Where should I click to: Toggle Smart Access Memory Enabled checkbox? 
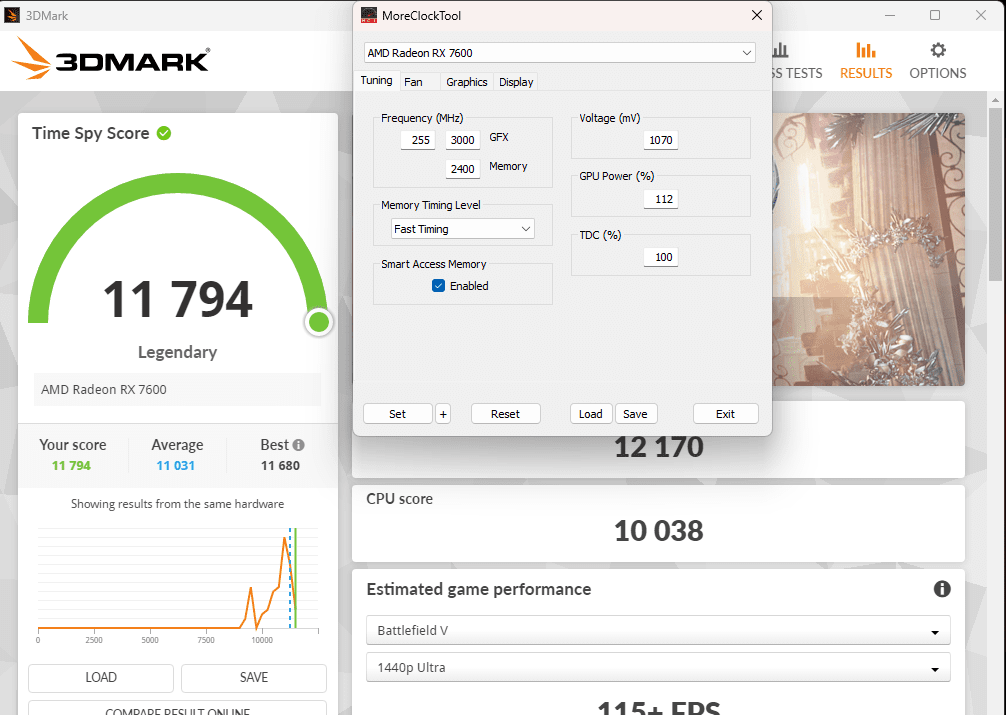(438, 286)
